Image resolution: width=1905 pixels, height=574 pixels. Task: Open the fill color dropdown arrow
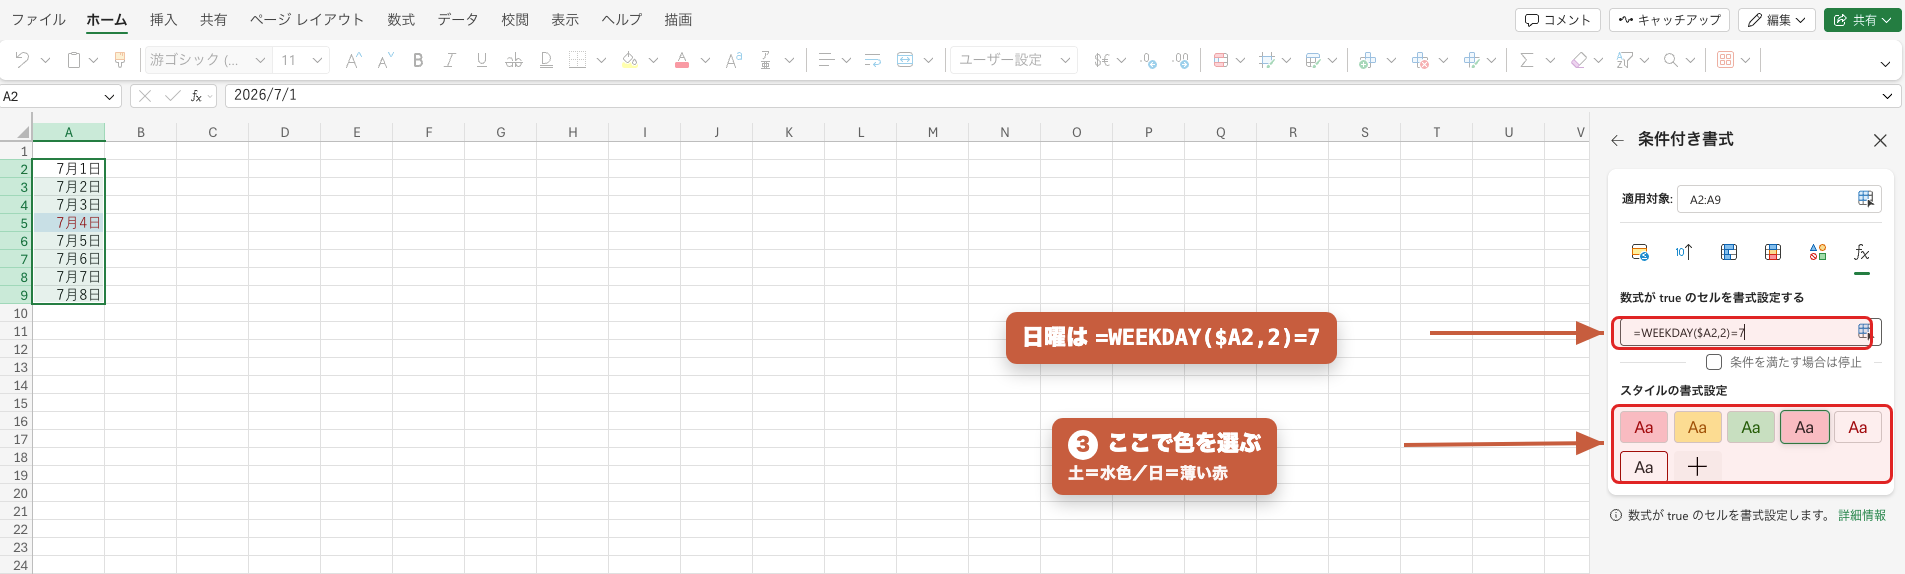[x=653, y=60]
